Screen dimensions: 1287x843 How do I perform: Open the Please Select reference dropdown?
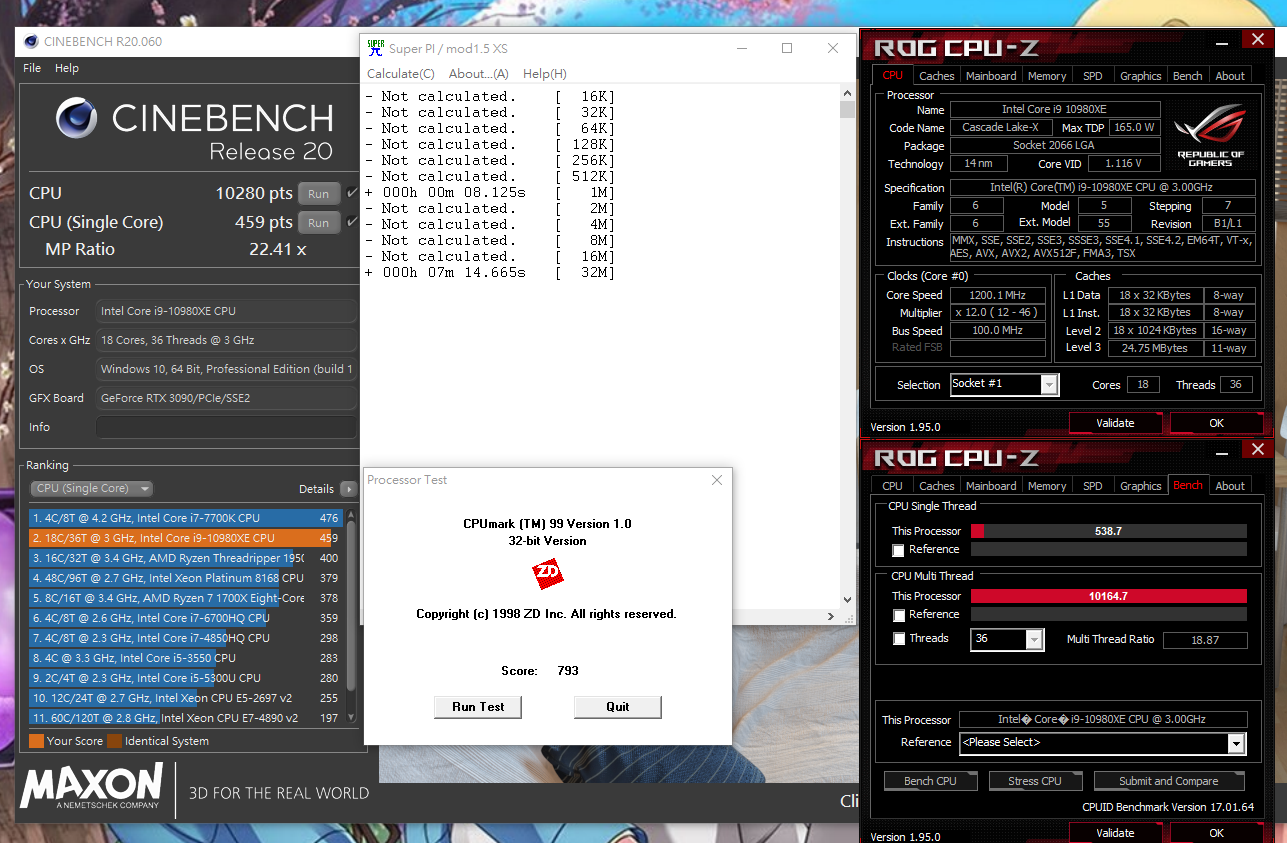(1102, 743)
